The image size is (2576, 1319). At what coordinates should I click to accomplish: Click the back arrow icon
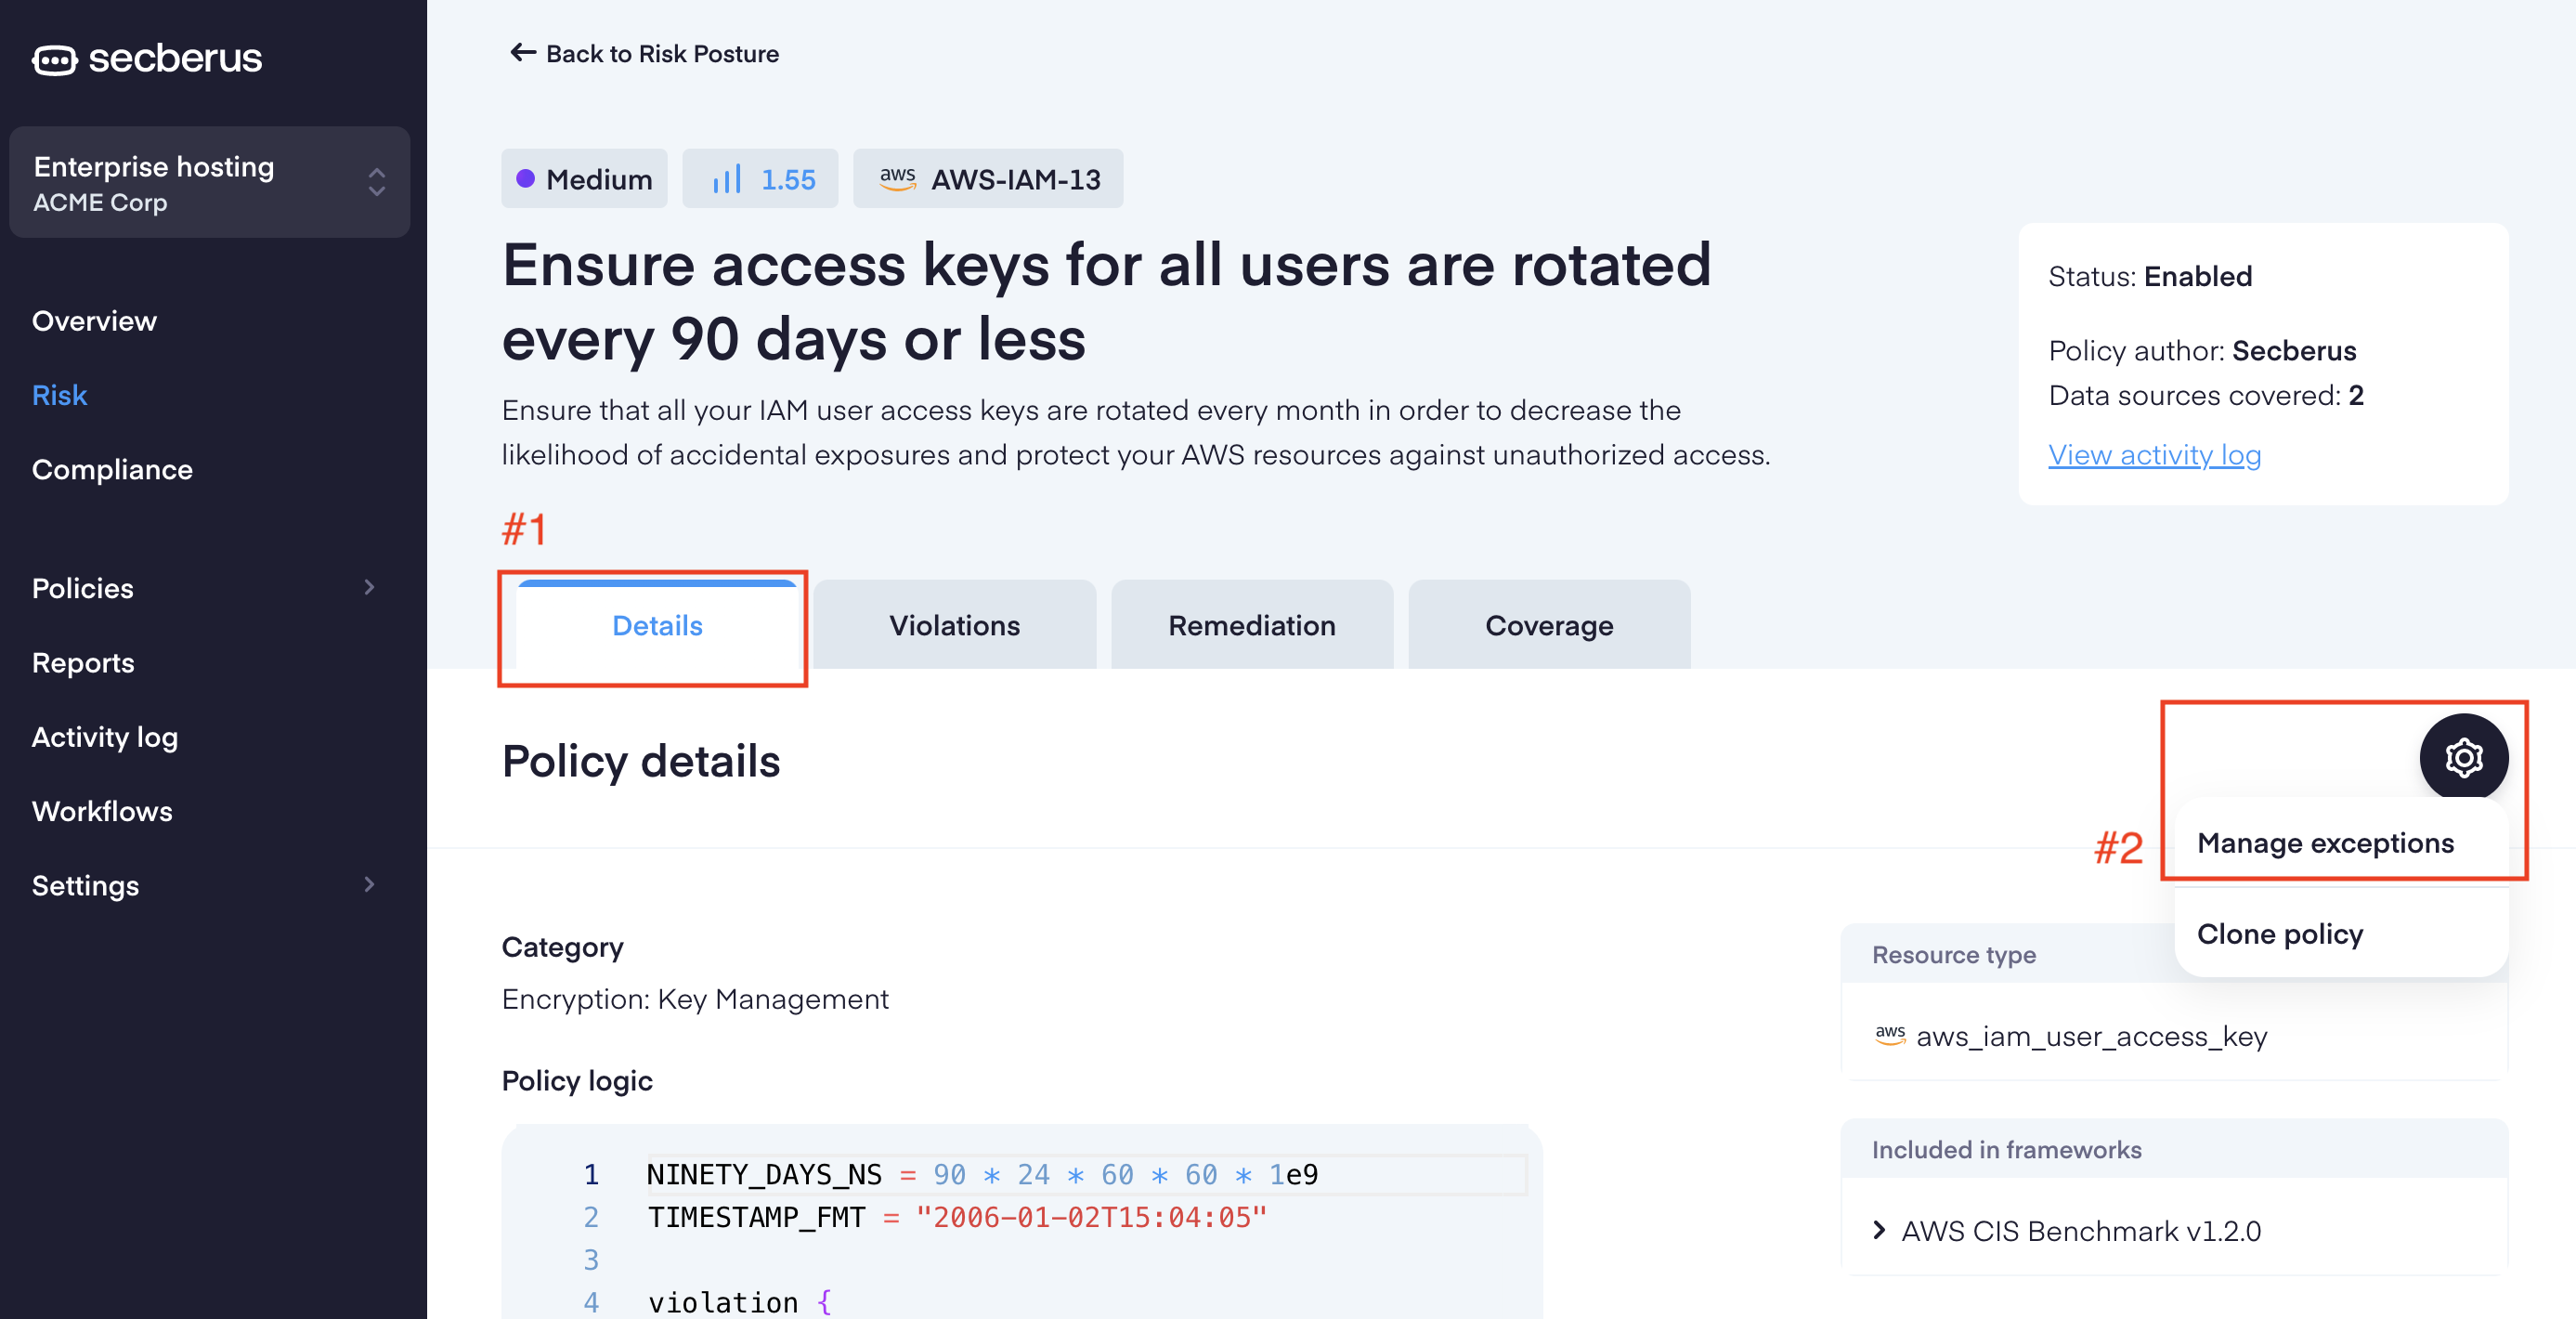[522, 52]
